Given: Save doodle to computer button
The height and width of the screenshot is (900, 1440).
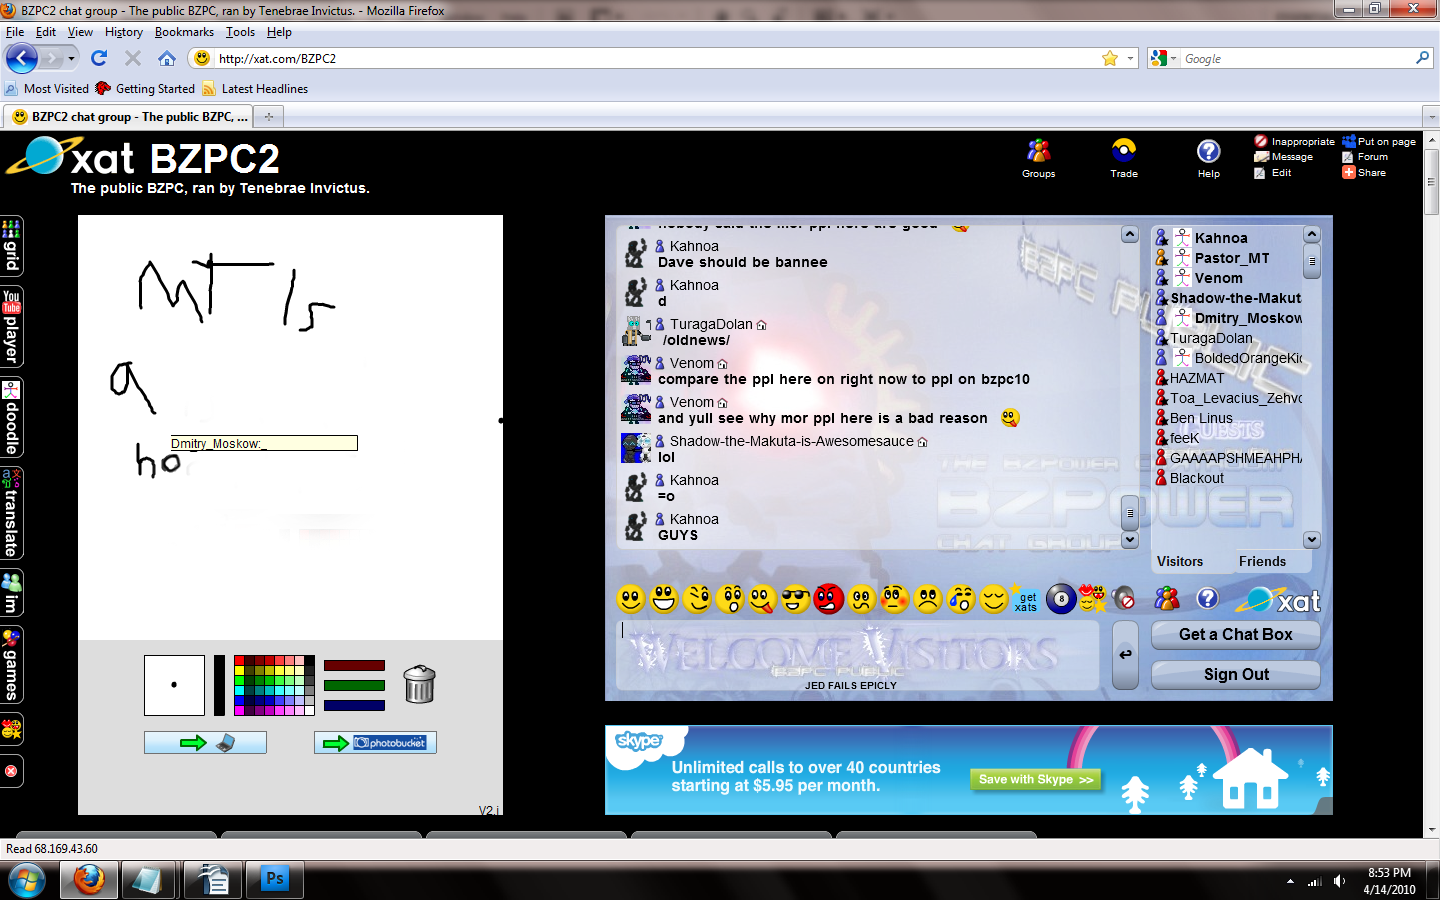Looking at the screenshot, I should (205, 742).
